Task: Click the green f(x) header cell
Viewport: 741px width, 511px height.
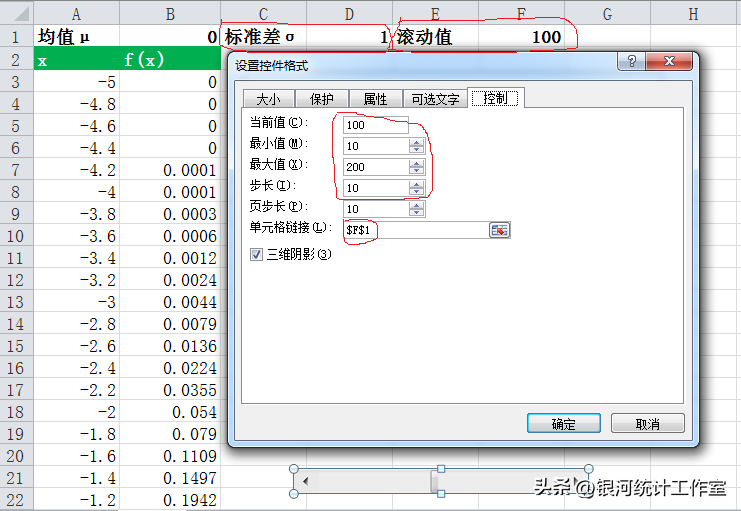Action: 170,59
